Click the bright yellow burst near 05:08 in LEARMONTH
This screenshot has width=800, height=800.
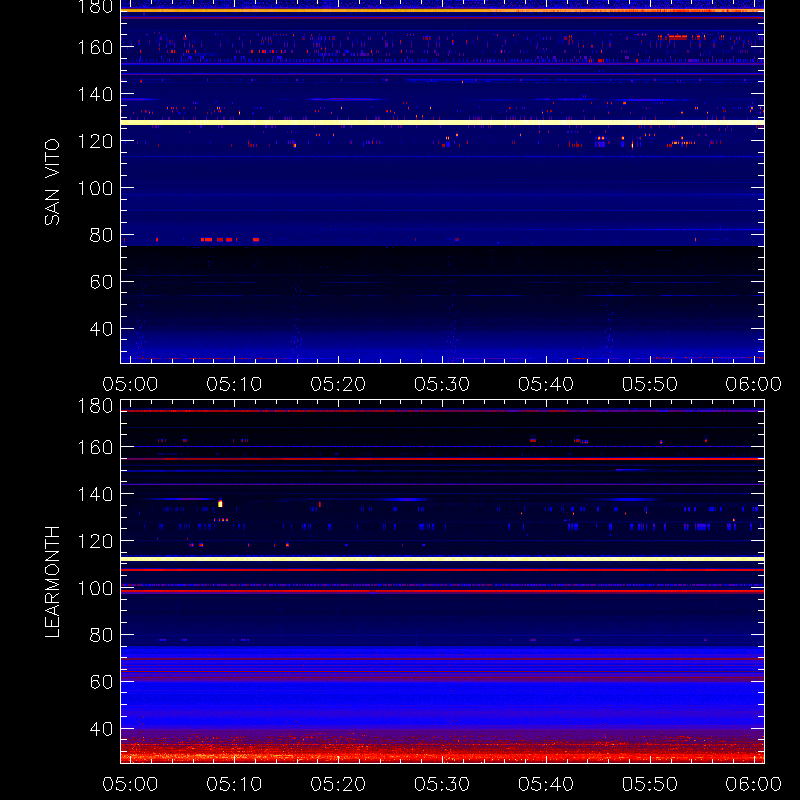(220, 504)
